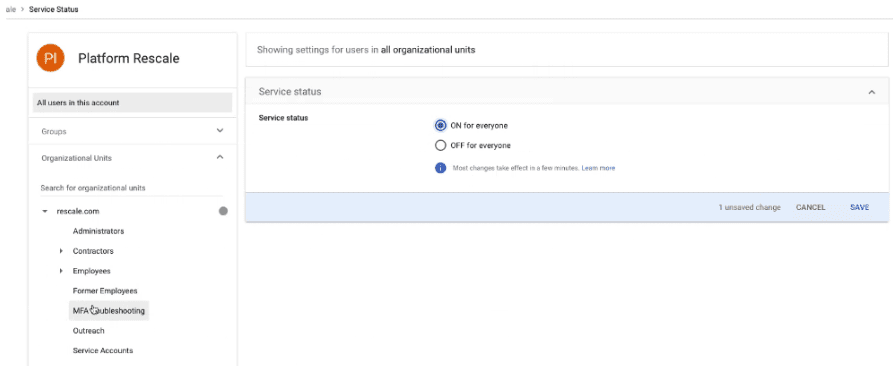Click the all organizational units text
This screenshot has width=893, height=366.
tap(428, 50)
